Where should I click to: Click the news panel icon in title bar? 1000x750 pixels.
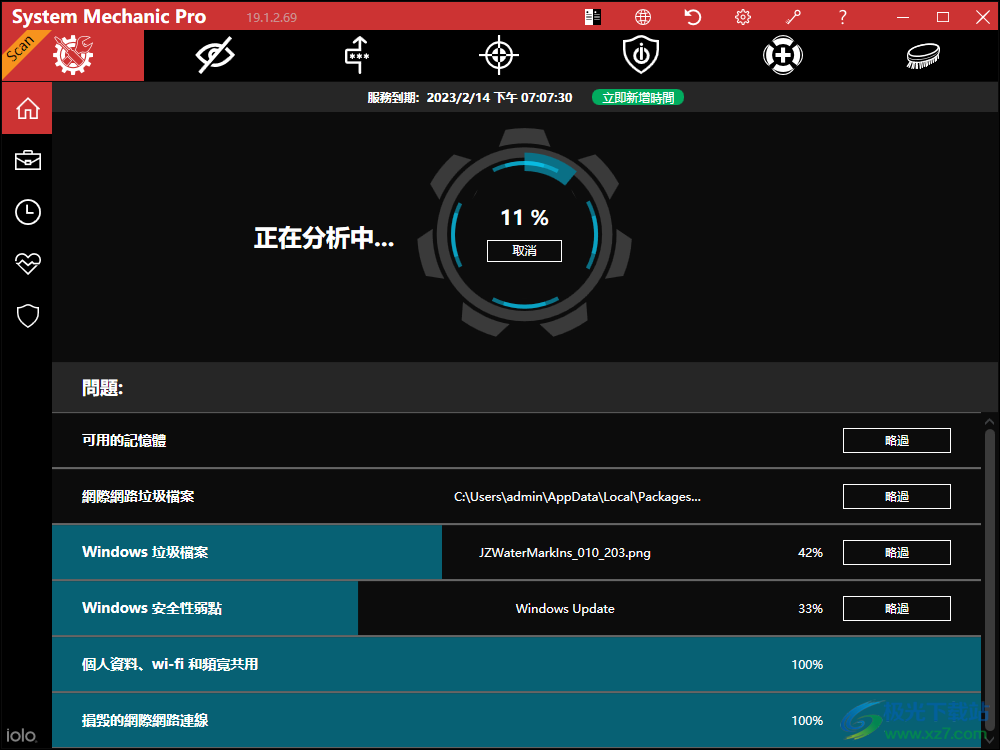point(592,17)
